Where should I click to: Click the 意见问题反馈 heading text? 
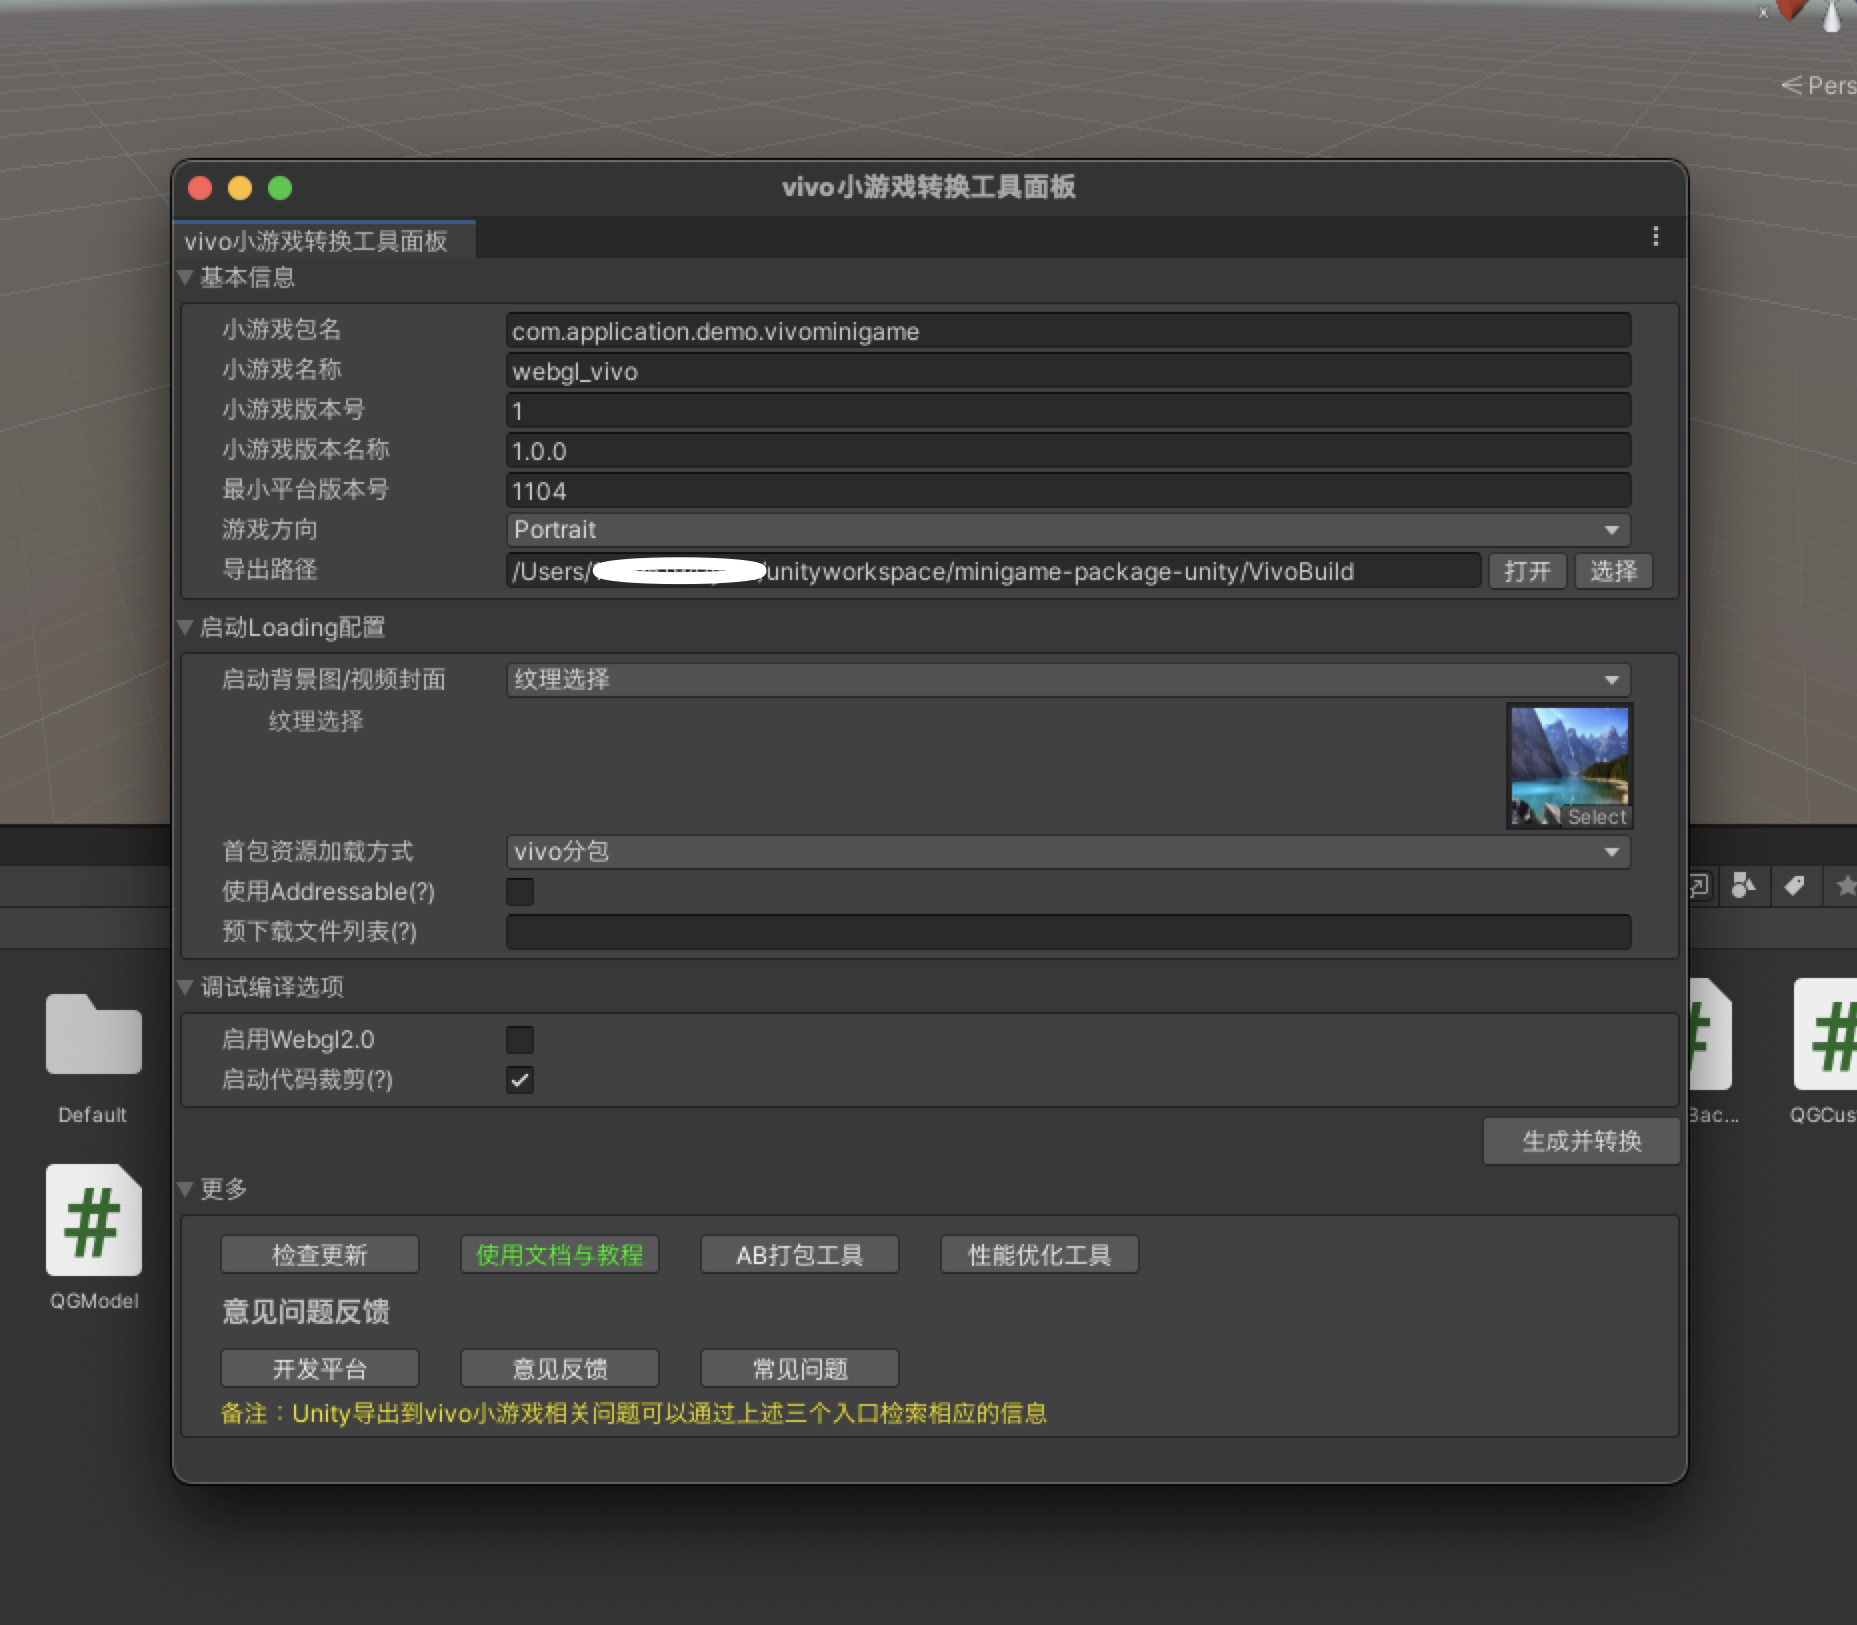coord(306,1312)
